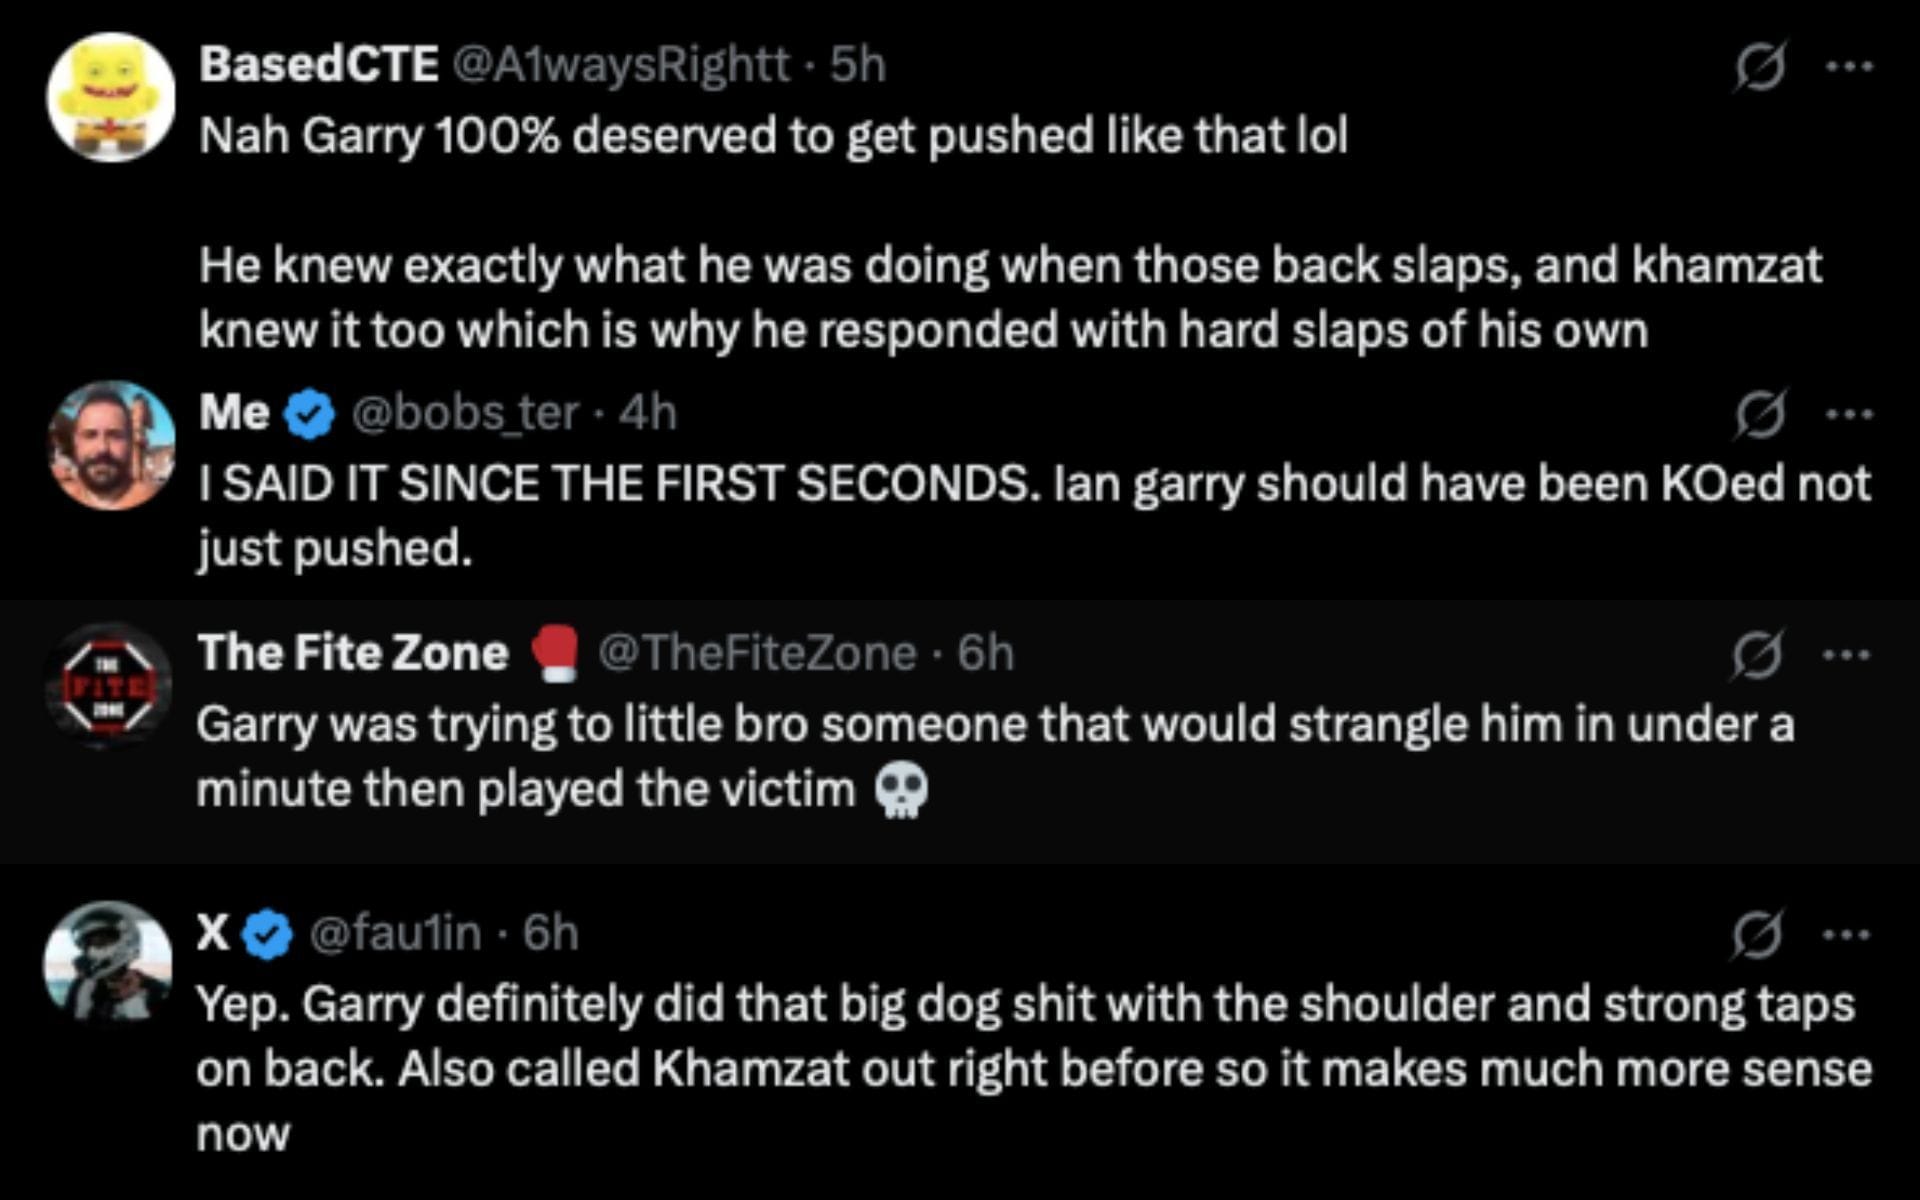The height and width of the screenshot is (1200, 1920).
Task: Click the @TheFiteZone handle link
Action: pyautogui.click(x=756, y=653)
